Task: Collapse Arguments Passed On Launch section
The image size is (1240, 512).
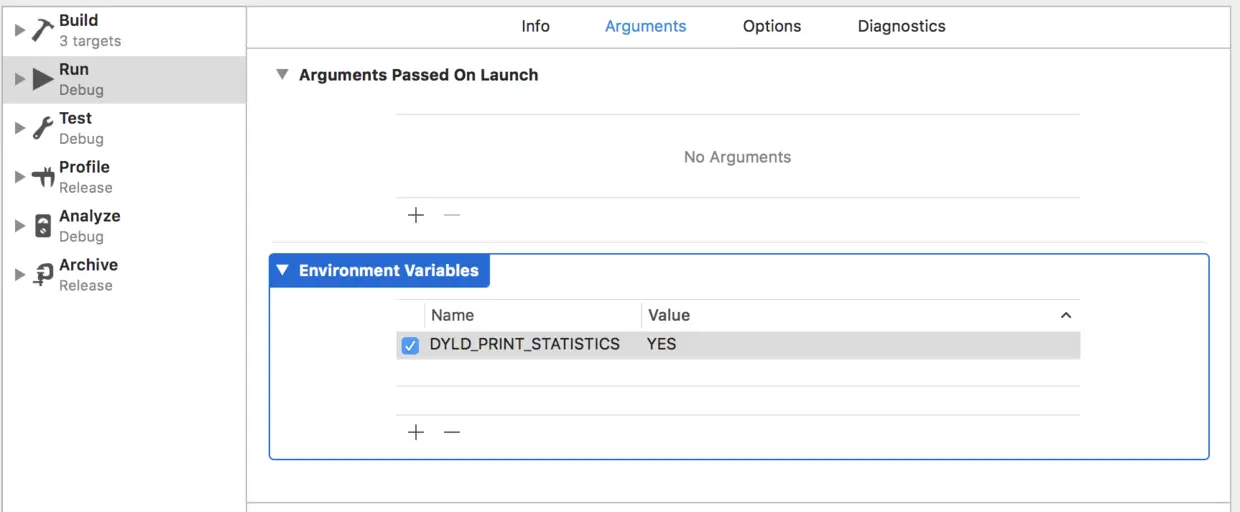Action: click(x=282, y=75)
